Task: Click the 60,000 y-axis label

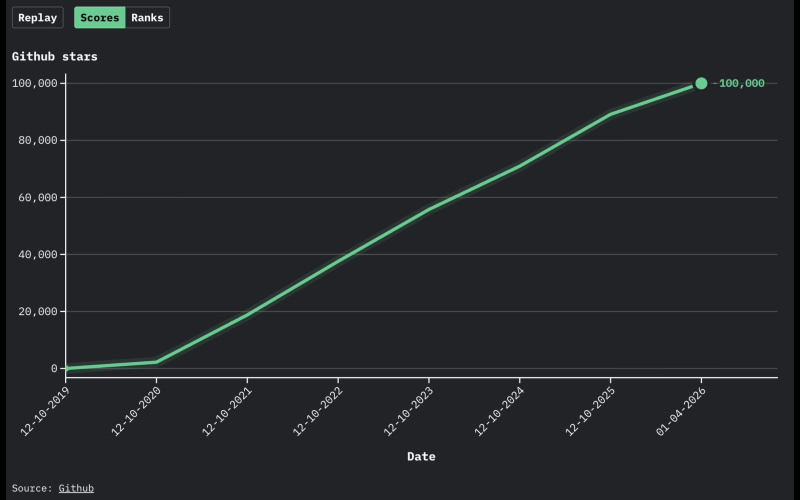Action: 35,198
